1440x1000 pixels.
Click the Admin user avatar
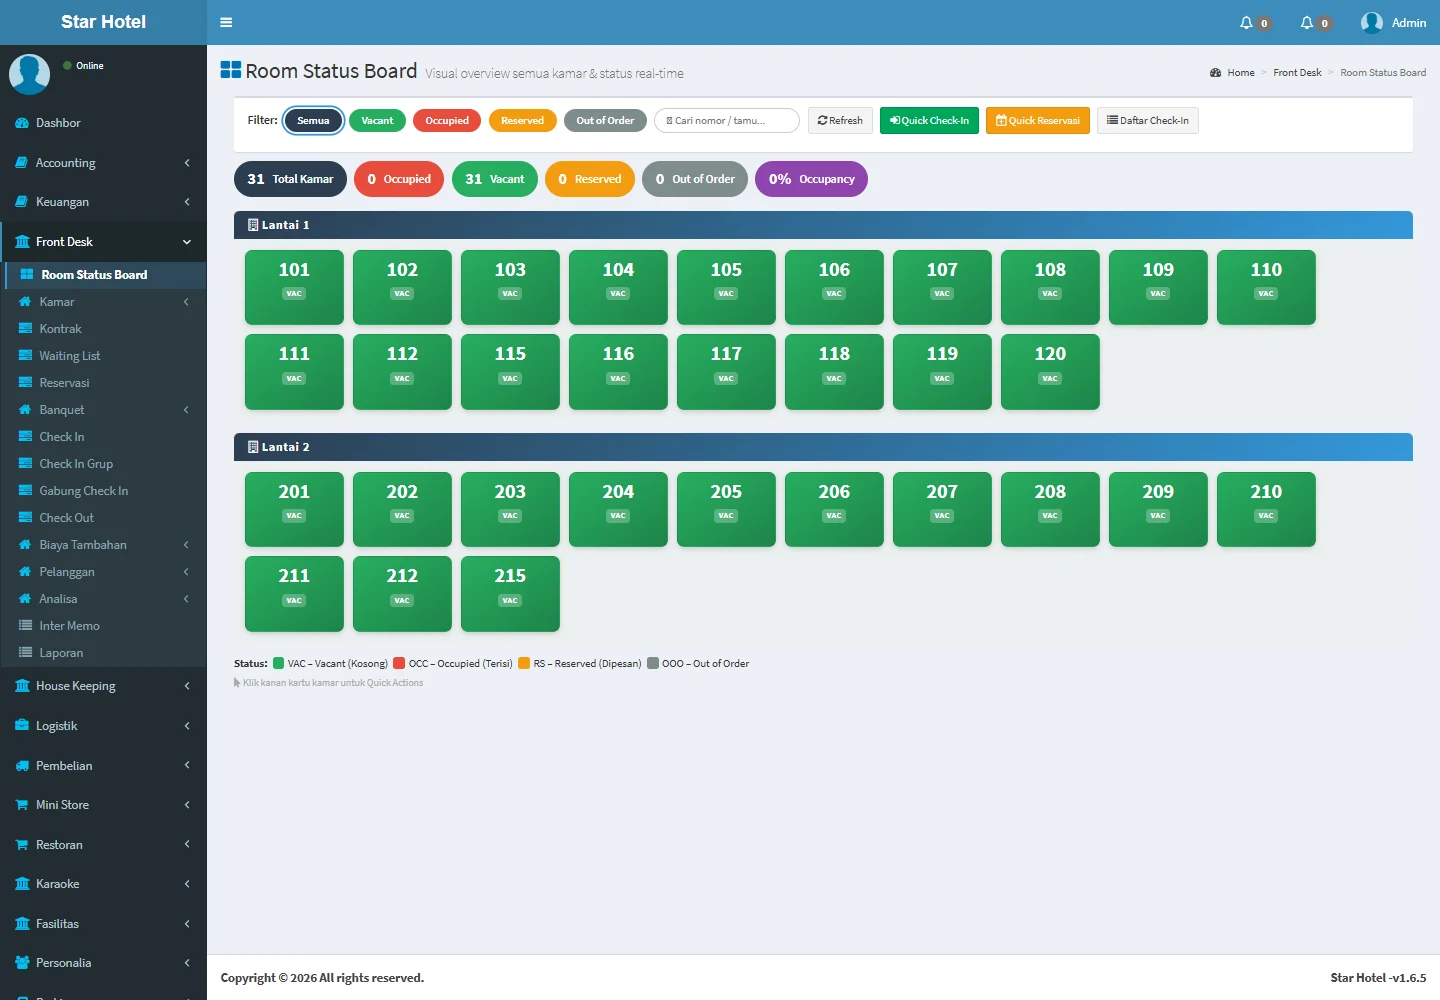pyautogui.click(x=1372, y=23)
